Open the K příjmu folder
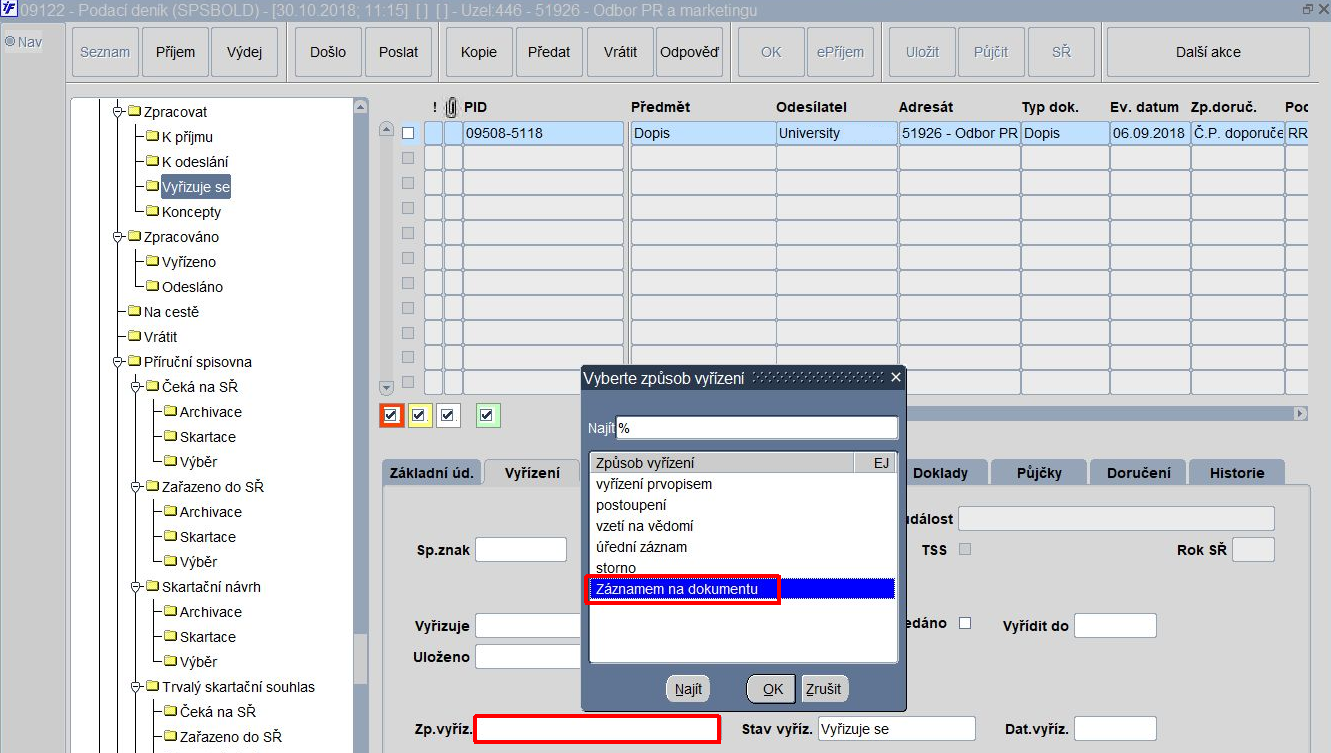 (187, 137)
